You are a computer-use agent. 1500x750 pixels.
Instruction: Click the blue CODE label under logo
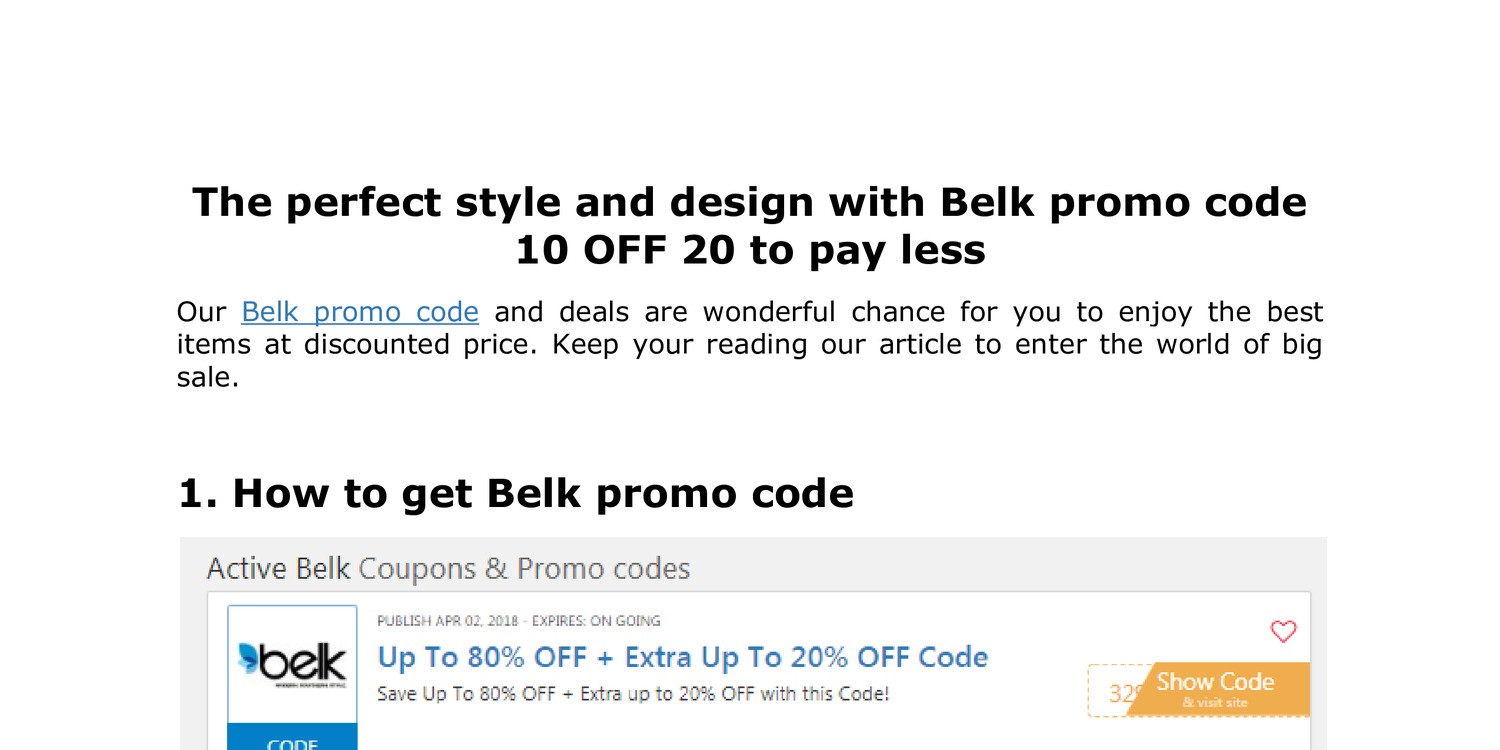[292, 742]
